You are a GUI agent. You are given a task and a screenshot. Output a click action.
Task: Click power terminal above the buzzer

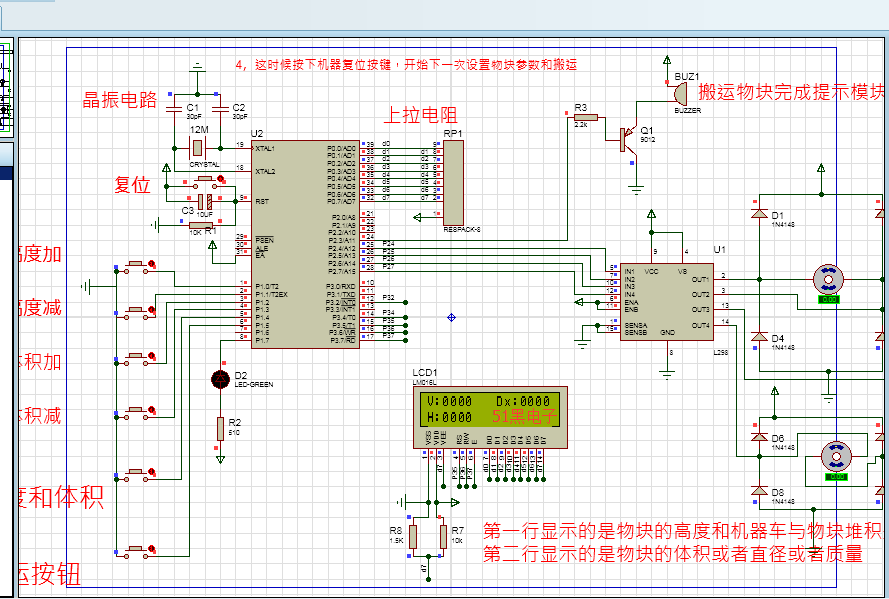pos(667,60)
